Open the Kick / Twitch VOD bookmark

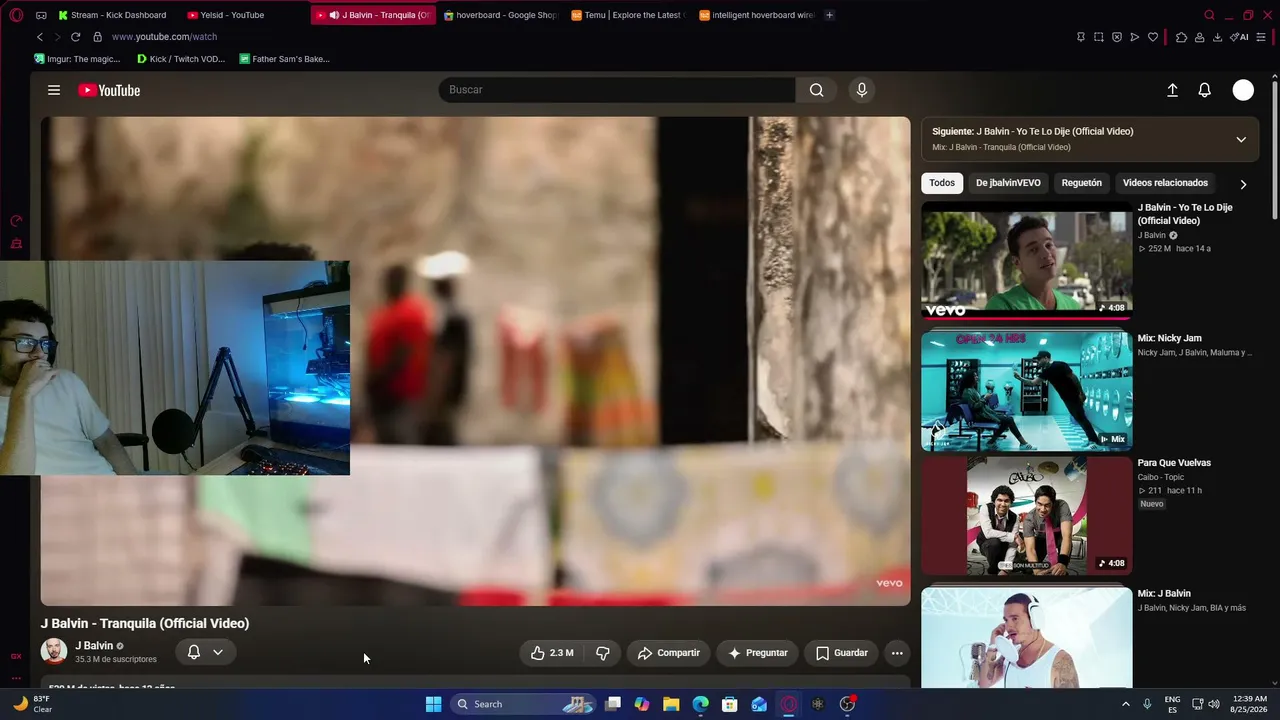coord(181,59)
